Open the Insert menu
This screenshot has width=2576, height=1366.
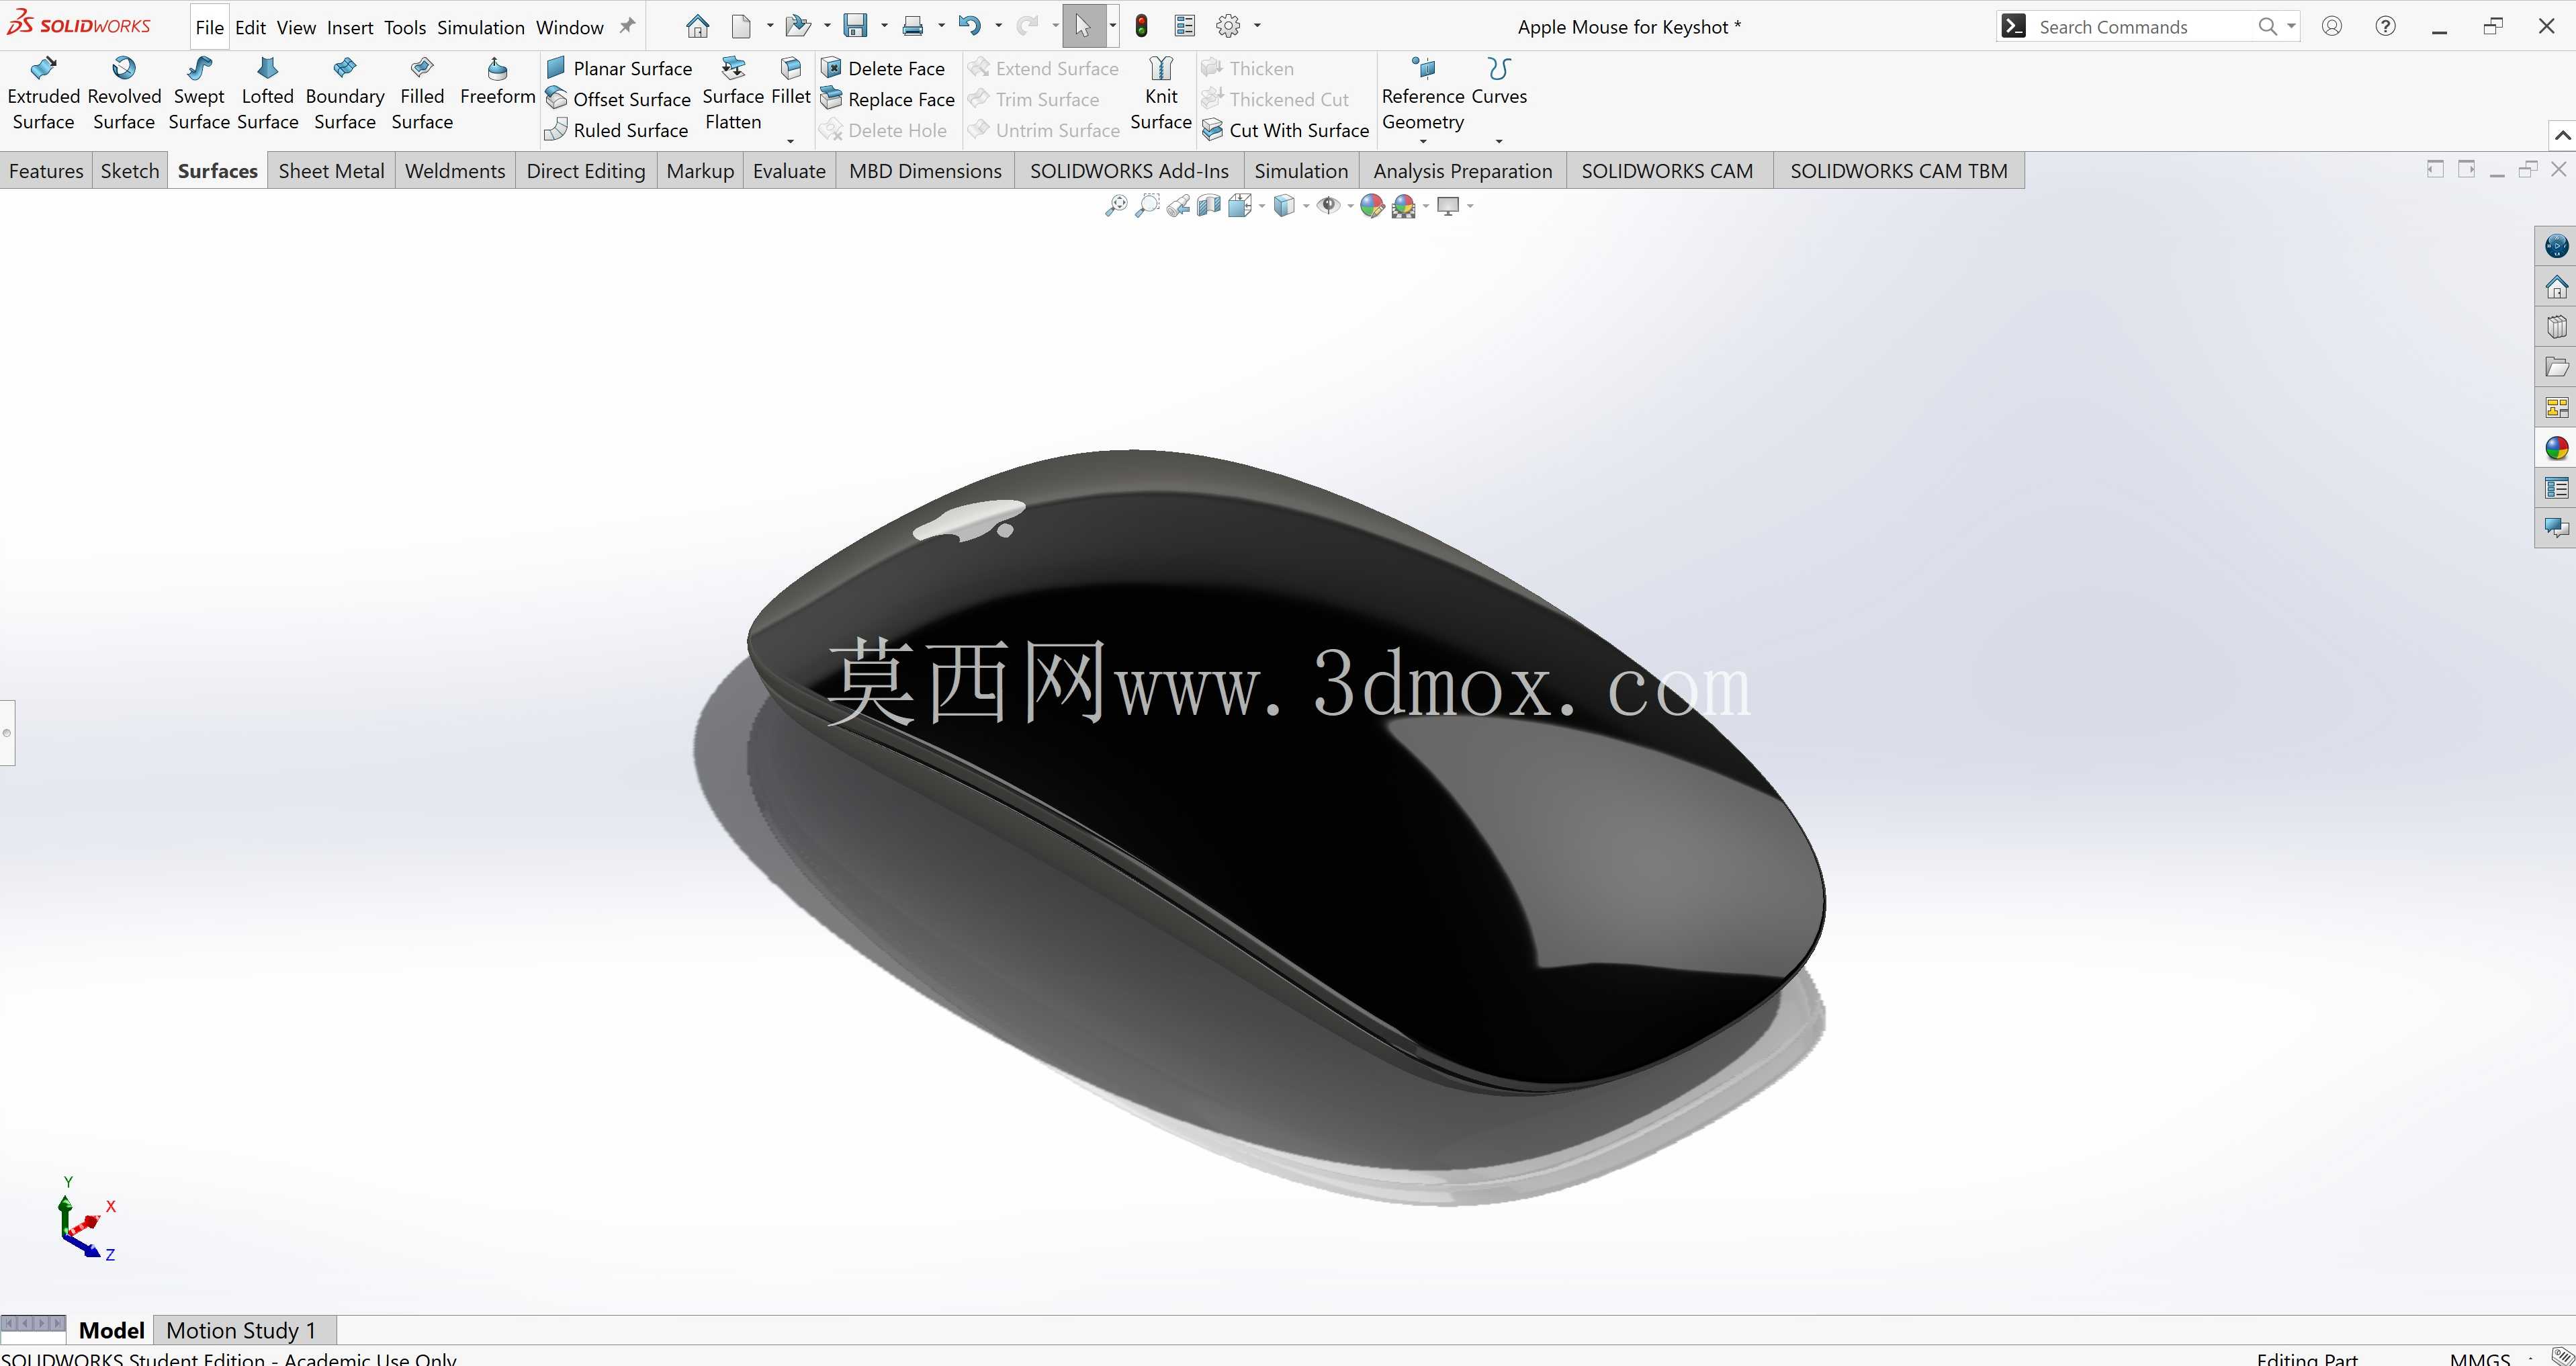pos(350,27)
